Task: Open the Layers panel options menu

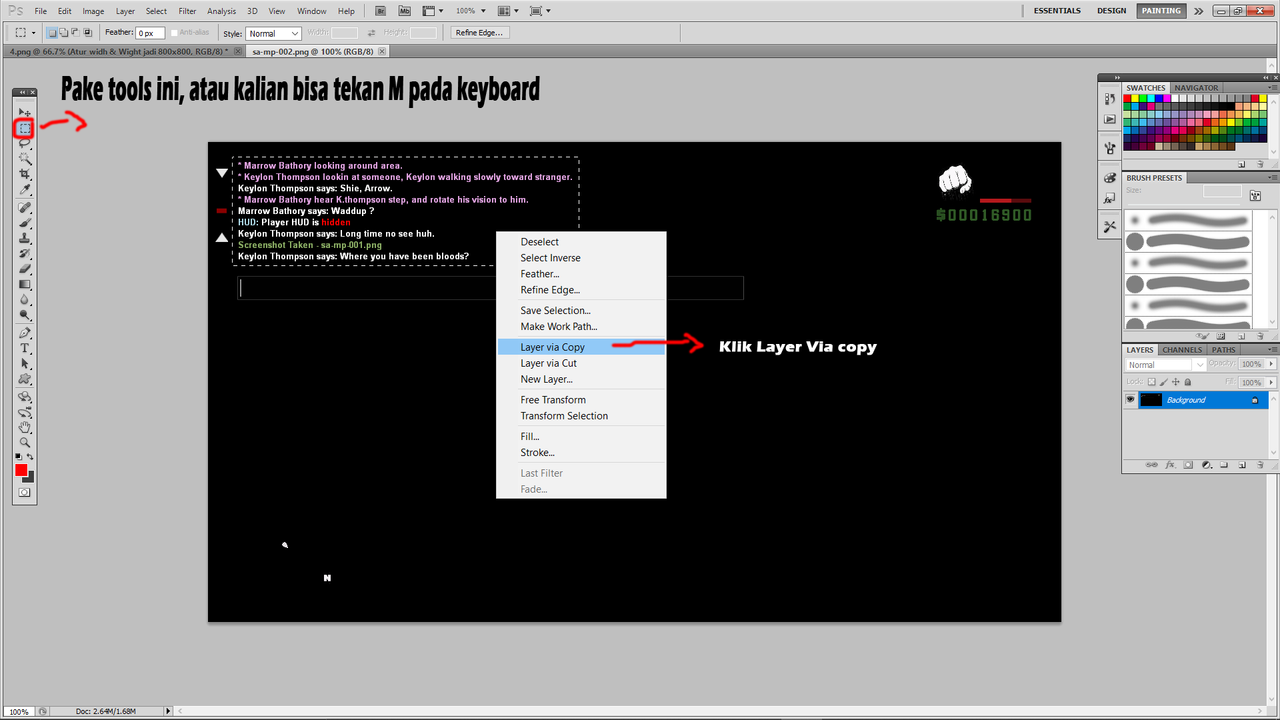Action: pos(1272,349)
